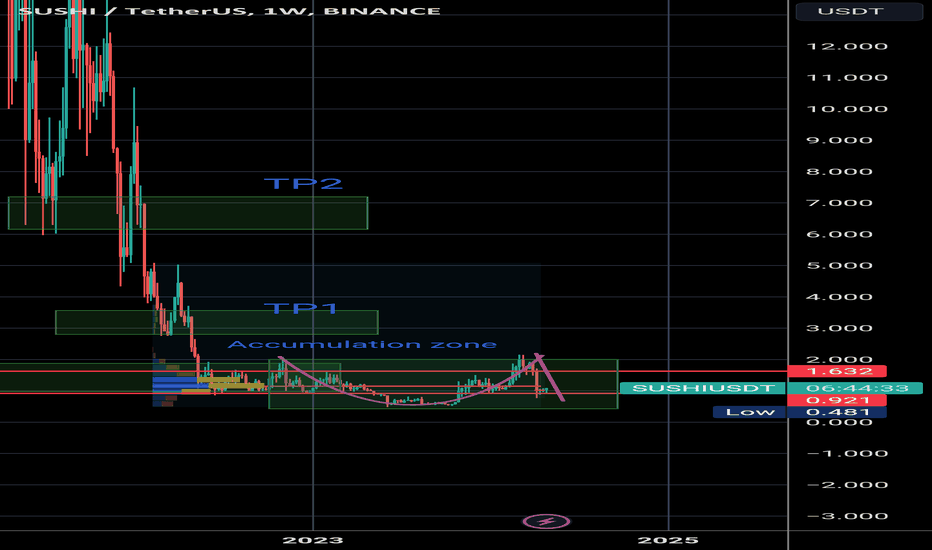
Task: Click the -1.000 price scale label
Action: pyautogui.click(x=847, y=453)
